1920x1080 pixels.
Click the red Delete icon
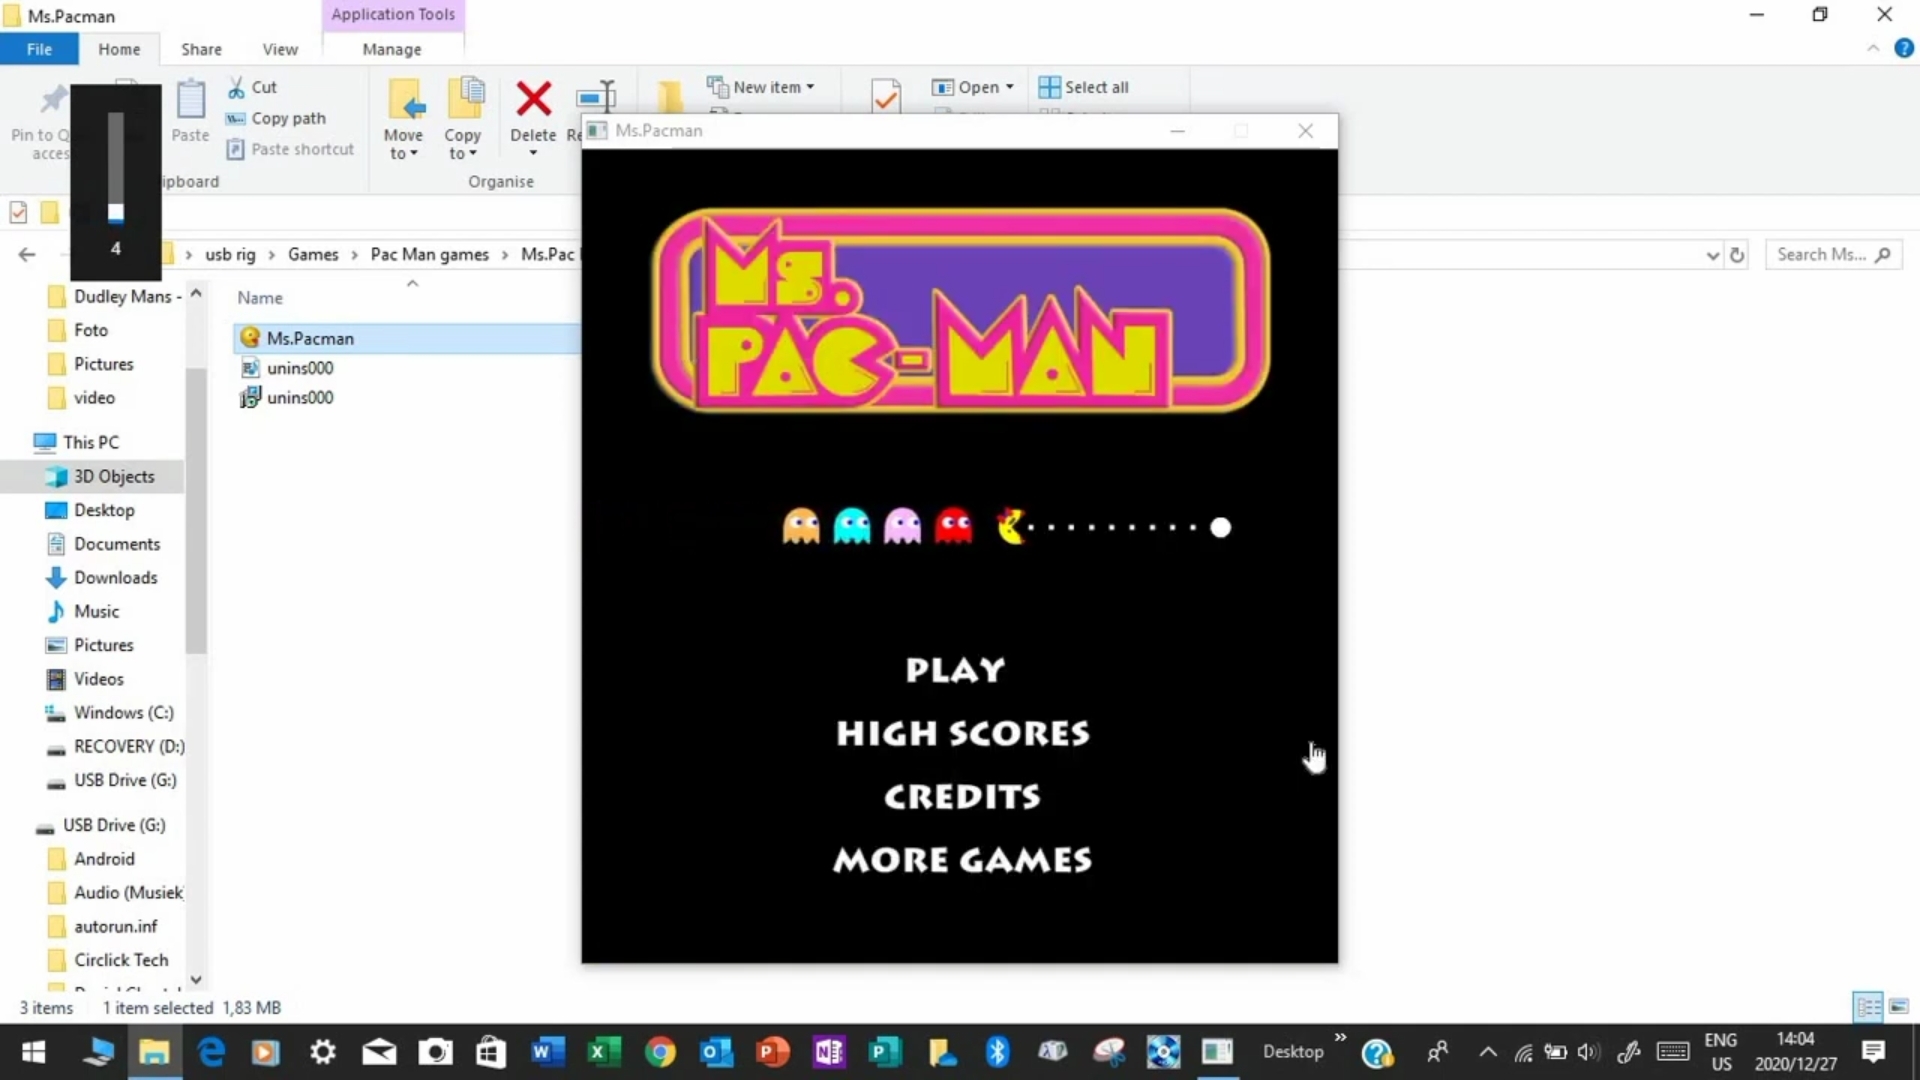[533, 98]
